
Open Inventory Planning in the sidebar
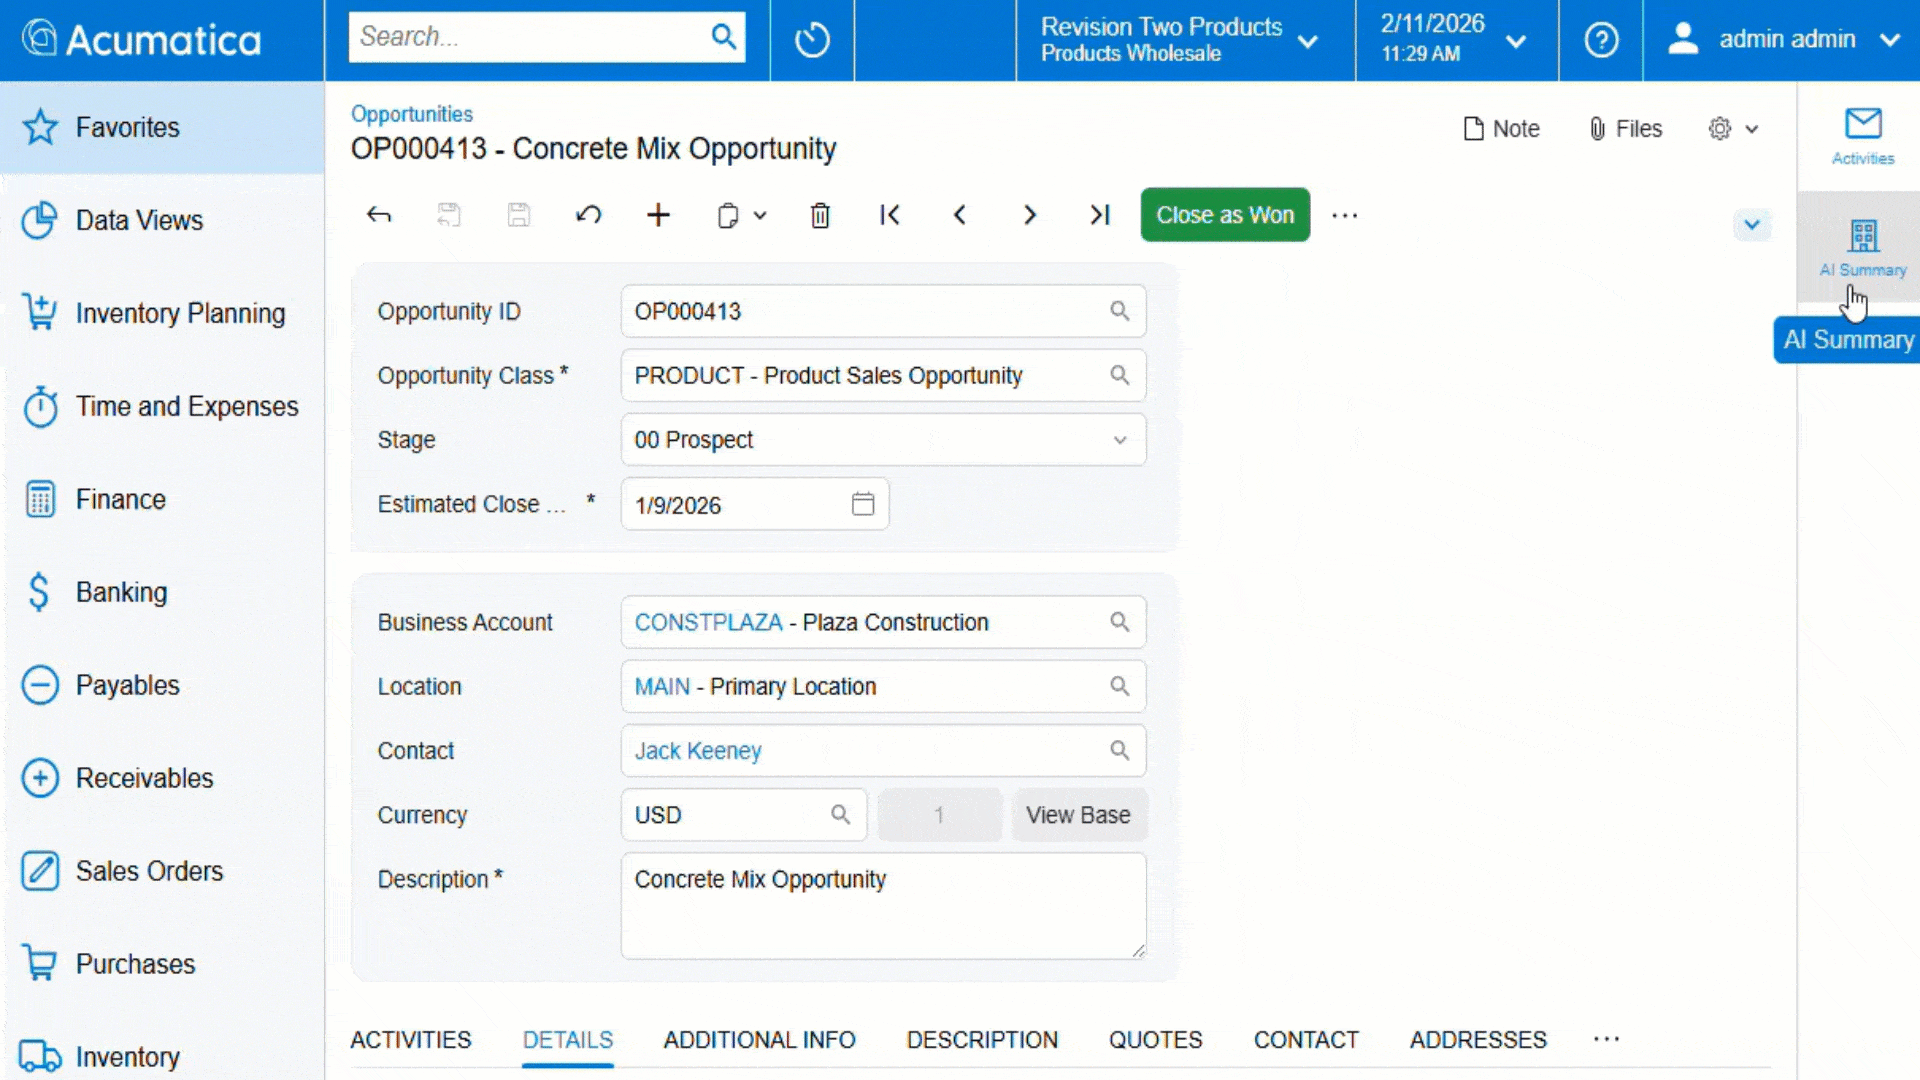tap(162, 314)
